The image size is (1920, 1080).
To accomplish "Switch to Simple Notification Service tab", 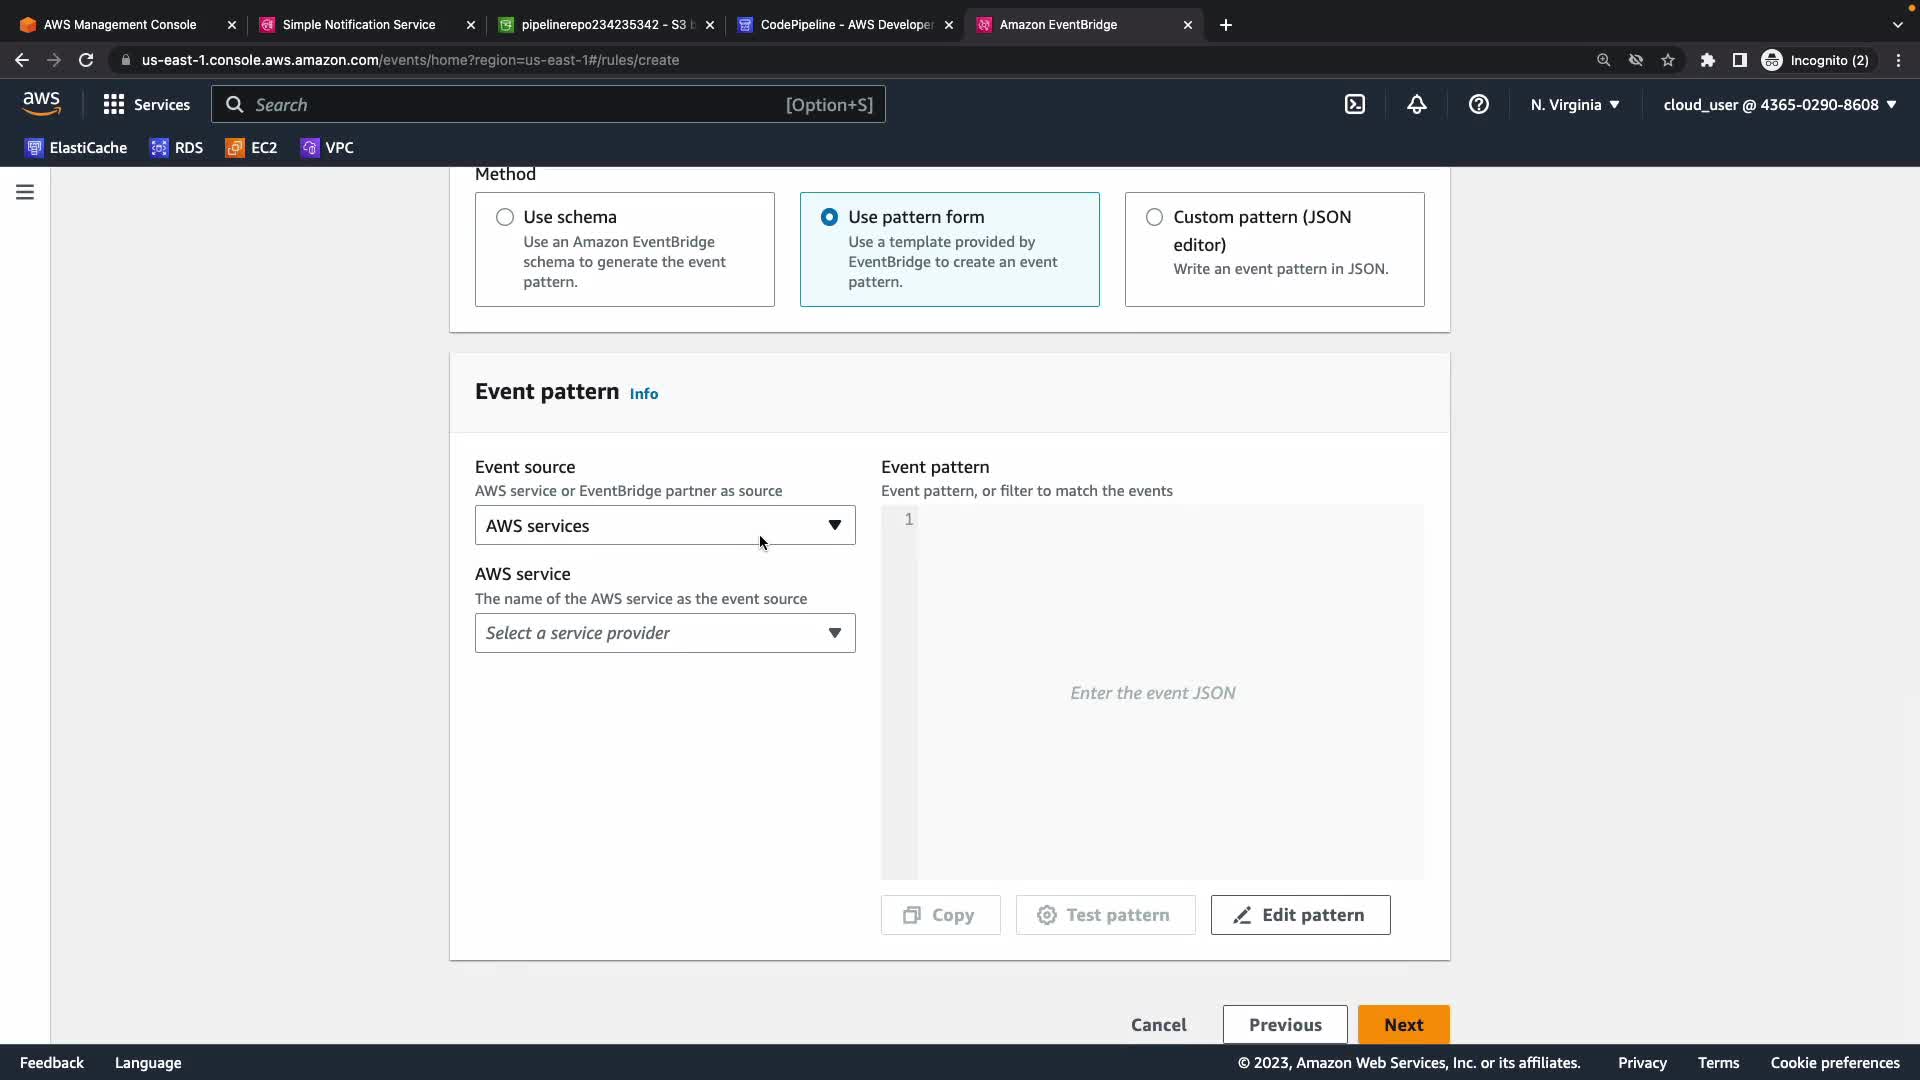I will (358, 24).
